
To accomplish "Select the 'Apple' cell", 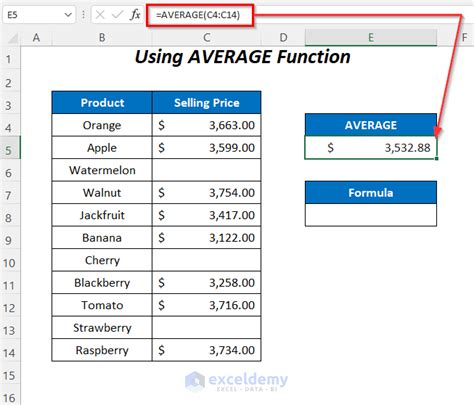I will pyautogui.click(x=102, y=148).
